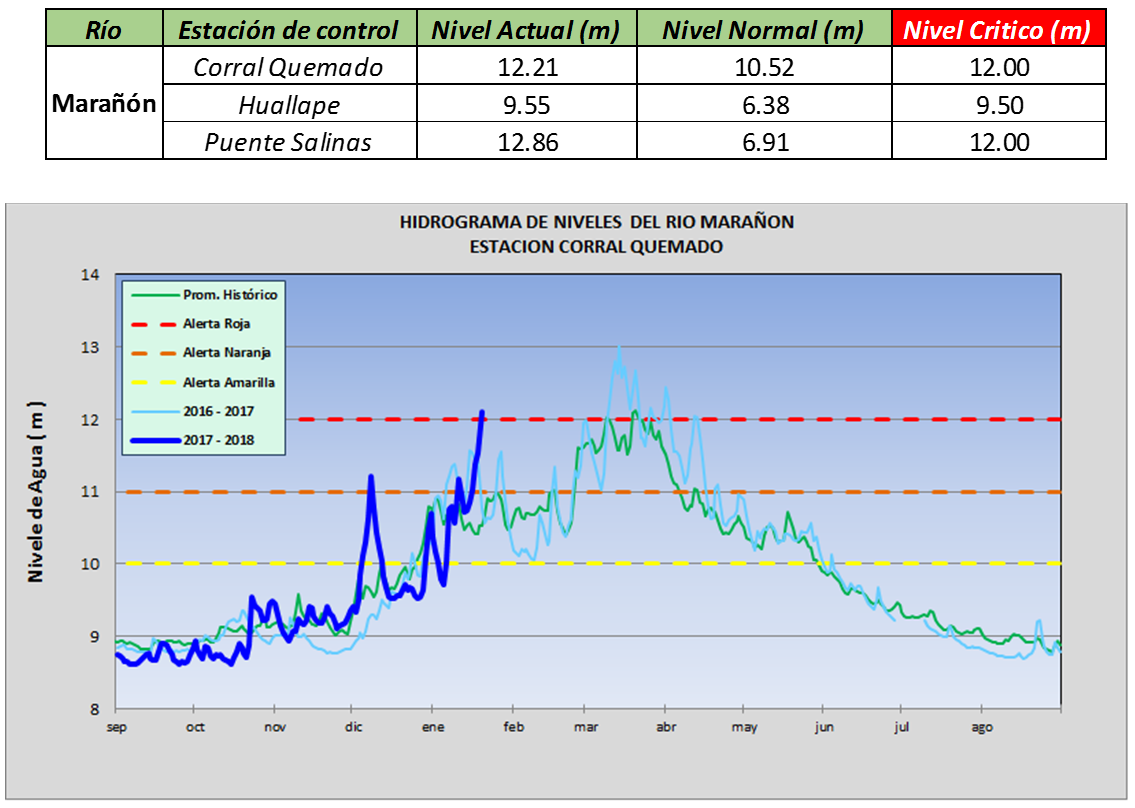Click the peak of the thick blue 2017-2018 line
The height and width of the screenshot is (808, 1135).
[482, 413]
